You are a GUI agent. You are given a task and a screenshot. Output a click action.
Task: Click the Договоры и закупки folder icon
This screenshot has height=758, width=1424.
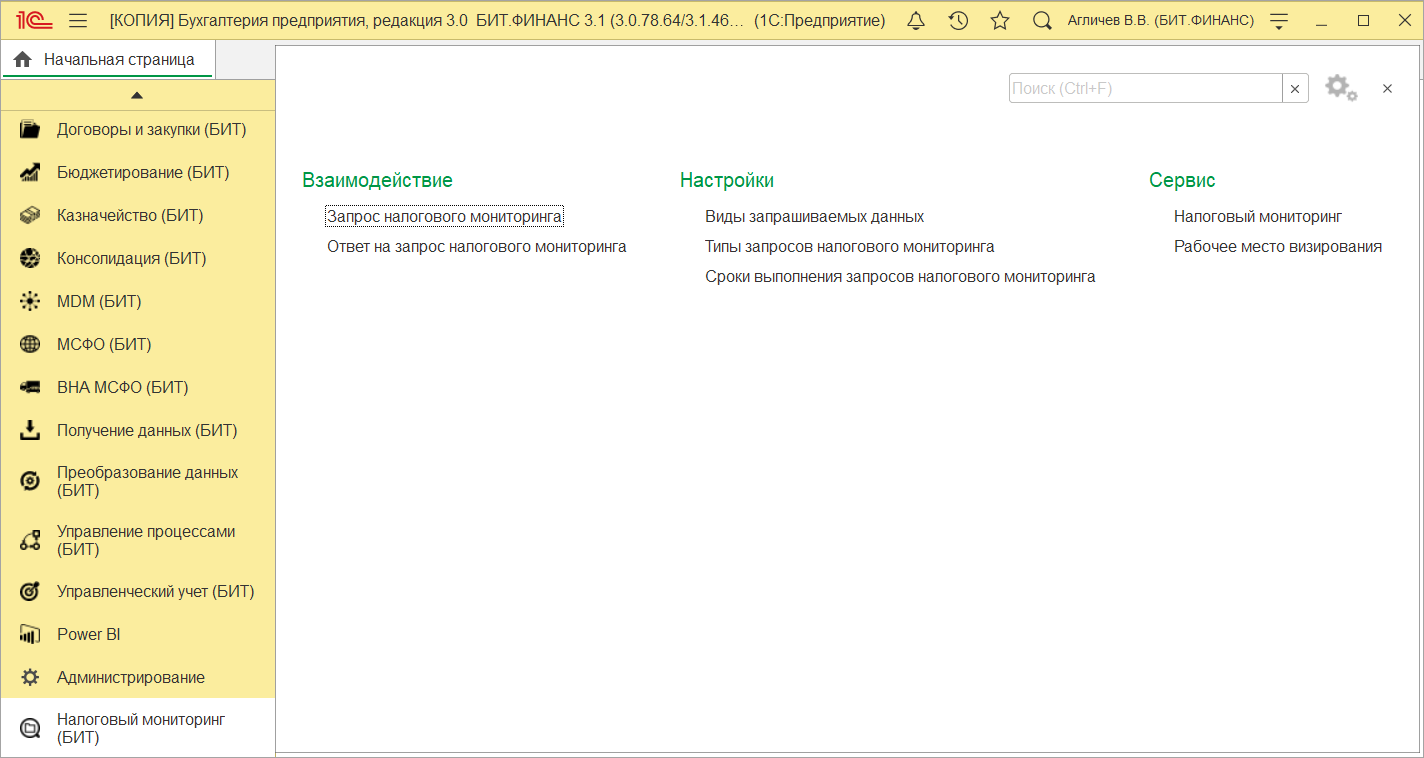[x=30, y=129]
